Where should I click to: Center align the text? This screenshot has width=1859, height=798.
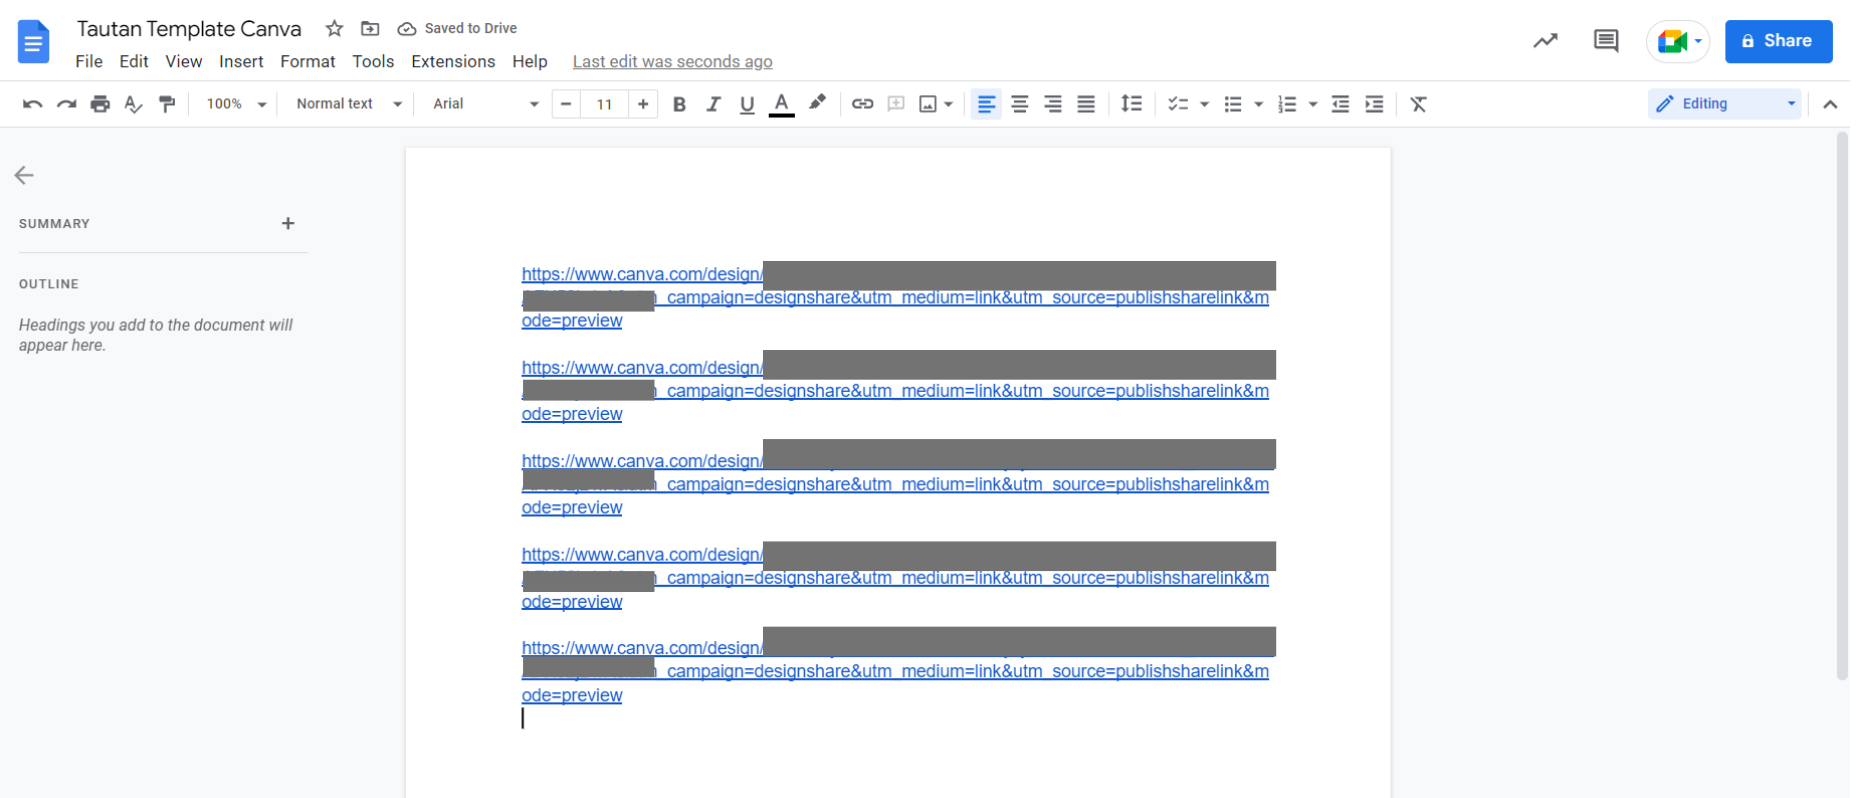pos(1019,104)
